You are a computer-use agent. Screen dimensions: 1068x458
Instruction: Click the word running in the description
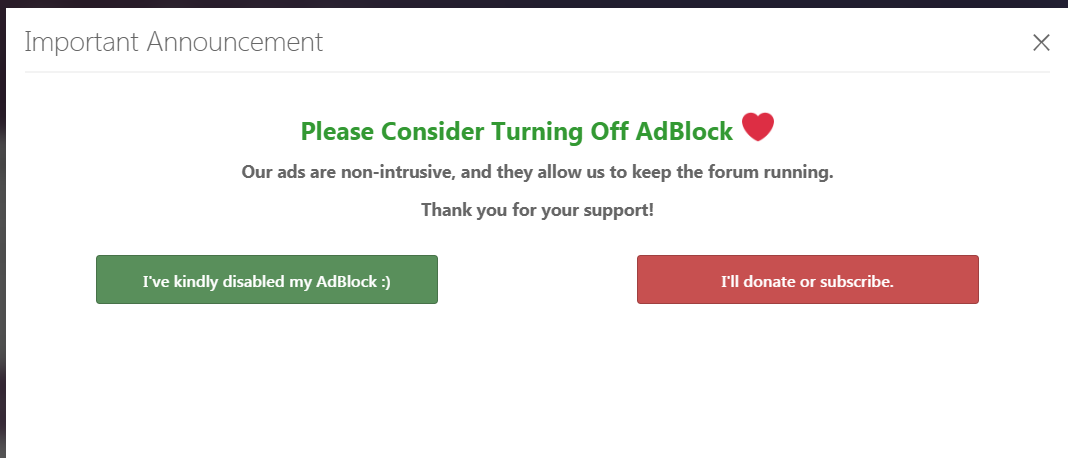pyautogui.click(x=801, y=172)
